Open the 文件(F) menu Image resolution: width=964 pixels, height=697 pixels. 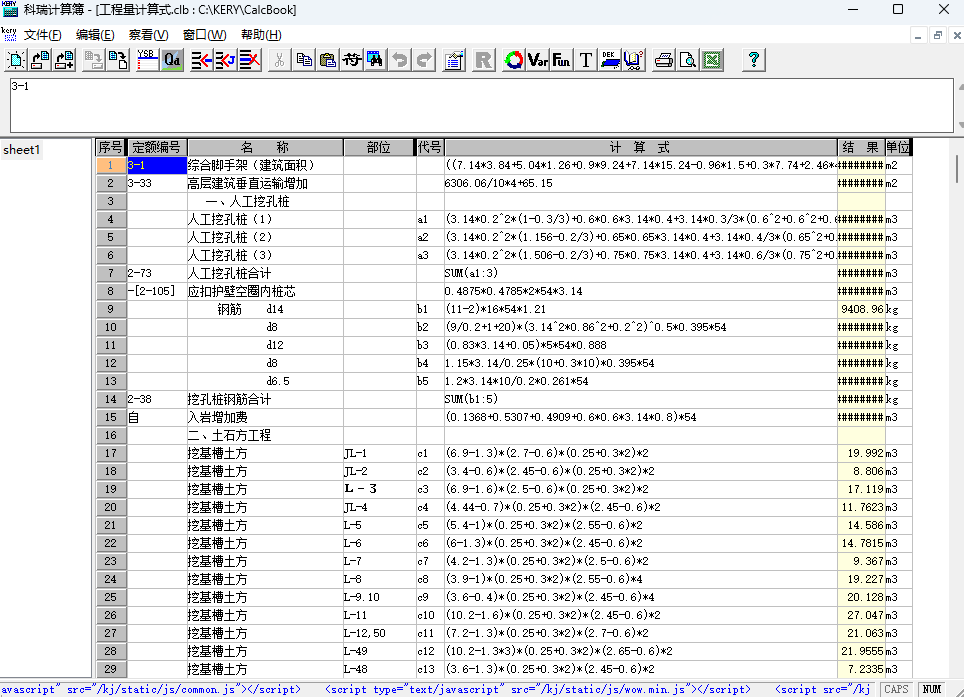42,35
